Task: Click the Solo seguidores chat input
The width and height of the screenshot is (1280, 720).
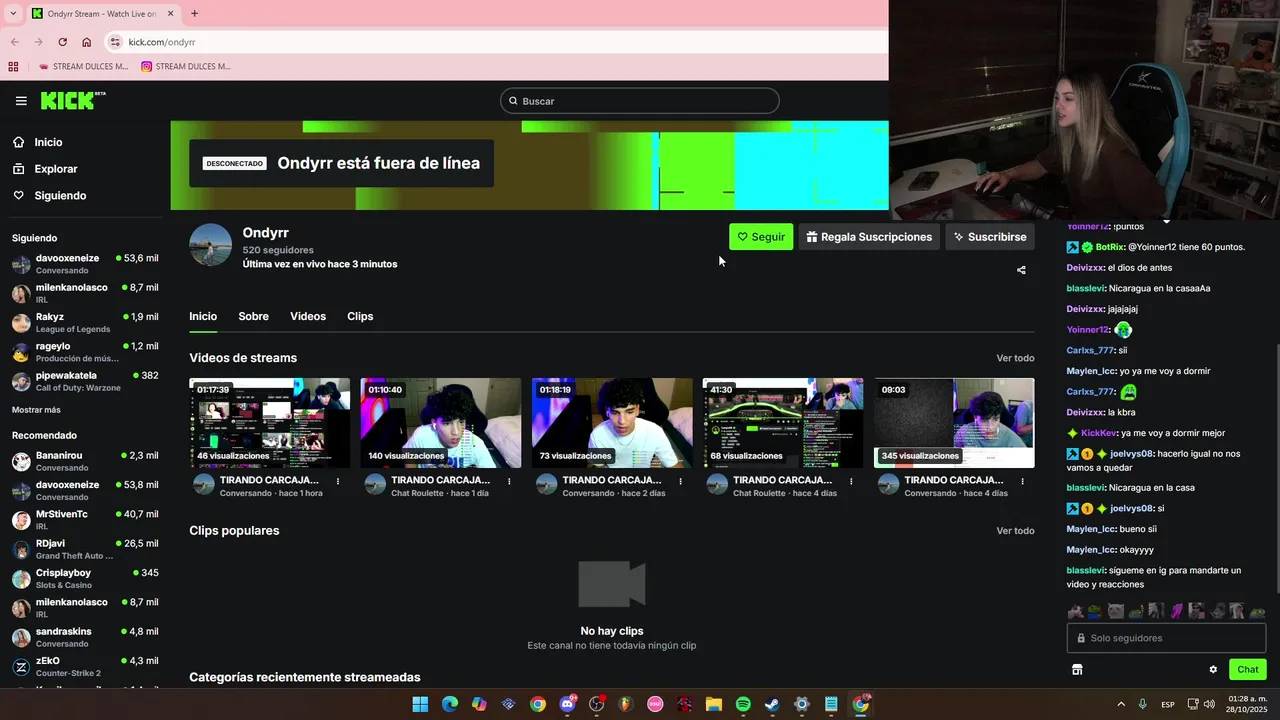Action: tap(1166, 638)
